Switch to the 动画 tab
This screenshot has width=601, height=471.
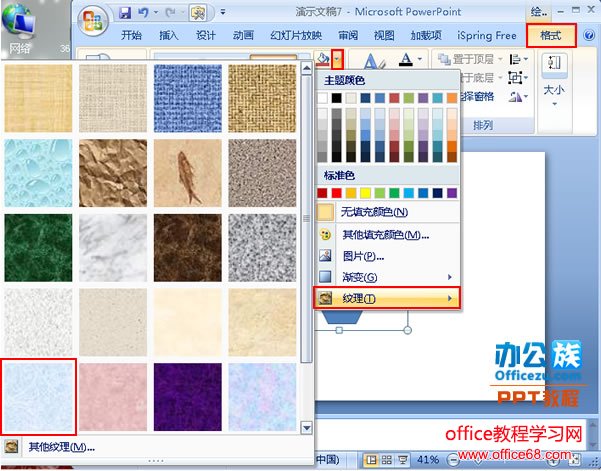[x=243, y=35]
